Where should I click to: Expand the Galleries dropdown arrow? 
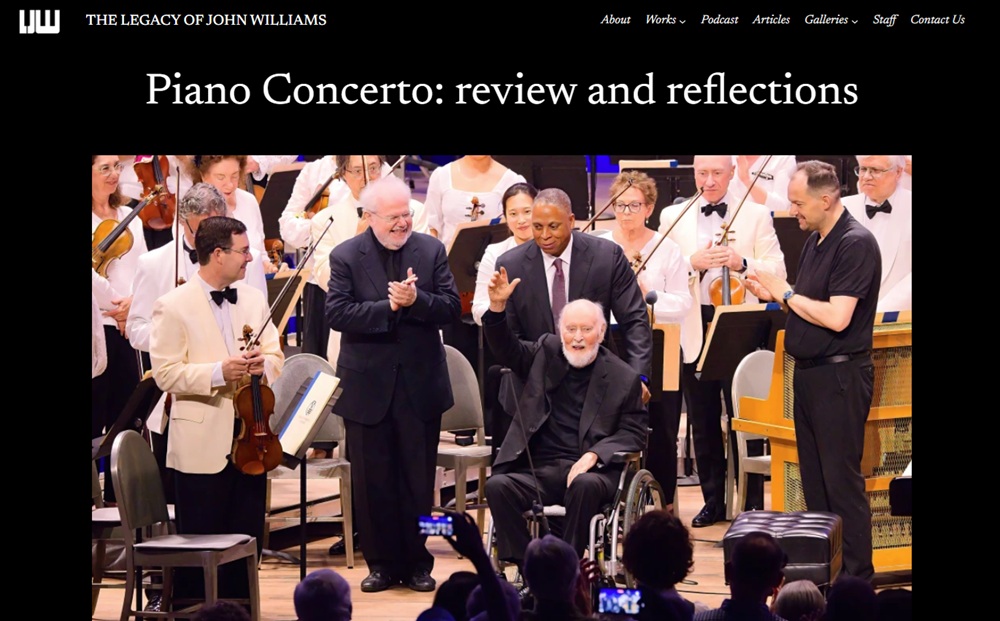pyautogui.click(x=855, y=21)
